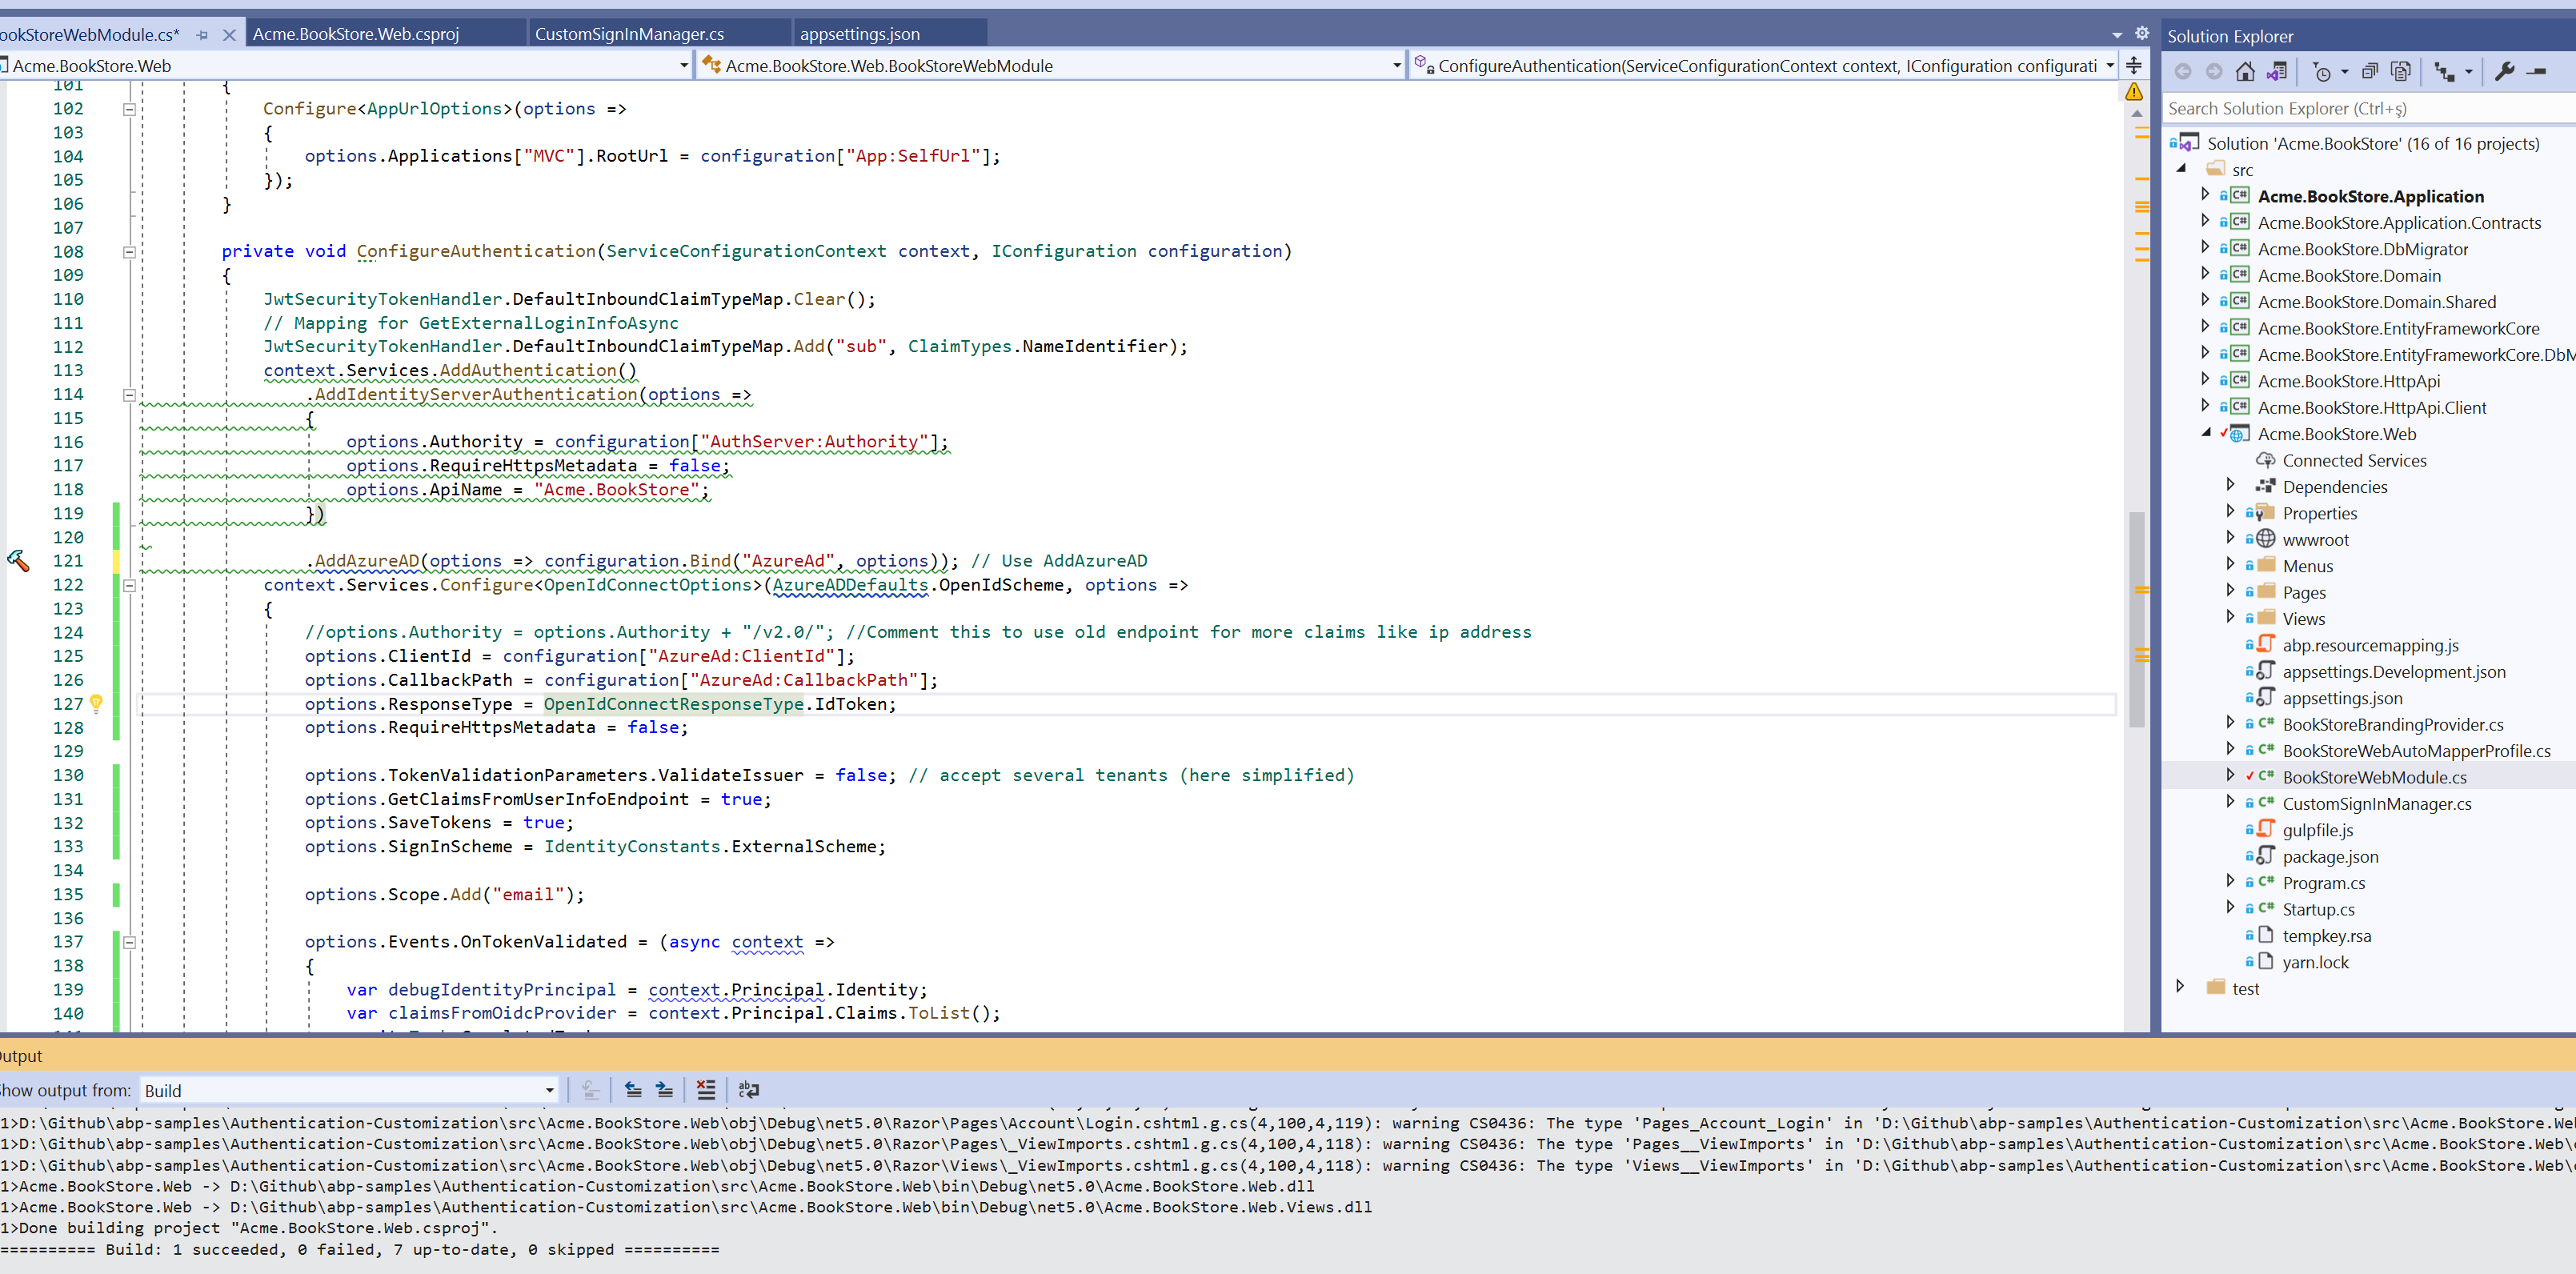Select Startup.cs in Solution Explorer

pyautogui.click(x=2317, y=909)
